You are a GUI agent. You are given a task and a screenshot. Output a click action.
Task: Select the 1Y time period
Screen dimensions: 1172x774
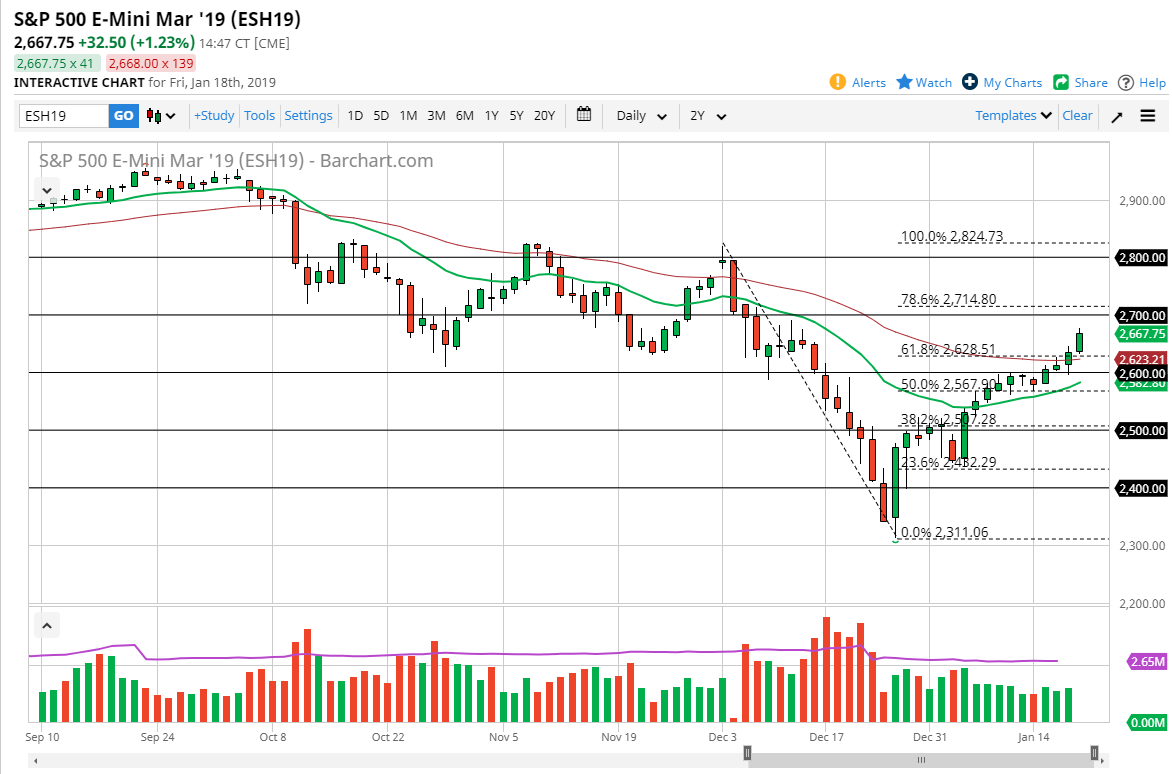pos(491,116)
